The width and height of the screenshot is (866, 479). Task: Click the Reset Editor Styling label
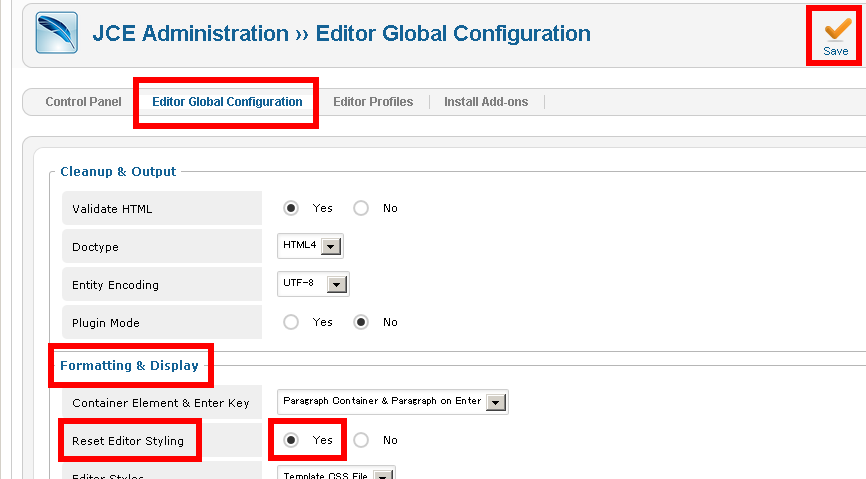click(x=128, y=441)
